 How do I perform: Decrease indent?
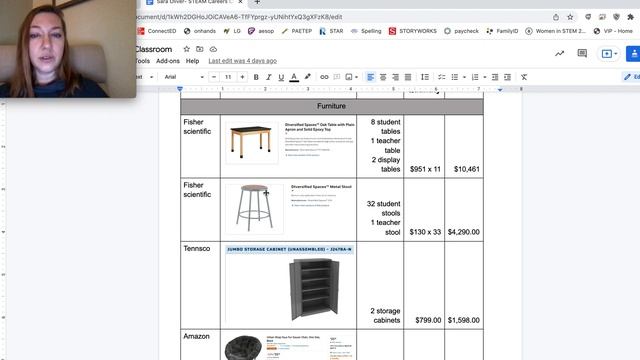(495, 77)
